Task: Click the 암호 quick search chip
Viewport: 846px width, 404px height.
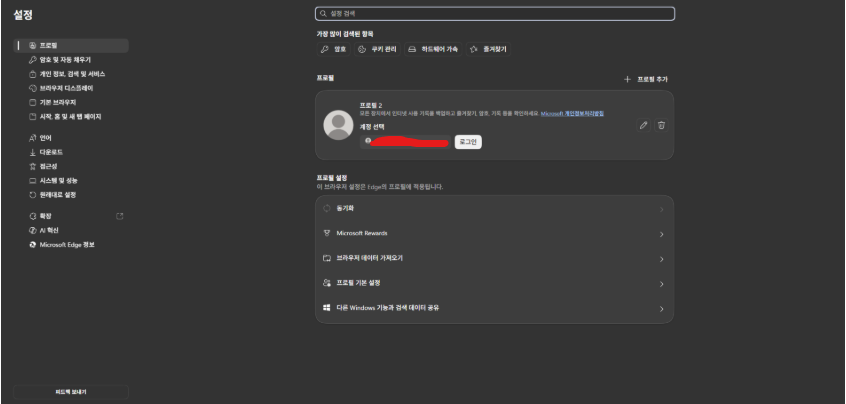Action: tap(333, 49)
